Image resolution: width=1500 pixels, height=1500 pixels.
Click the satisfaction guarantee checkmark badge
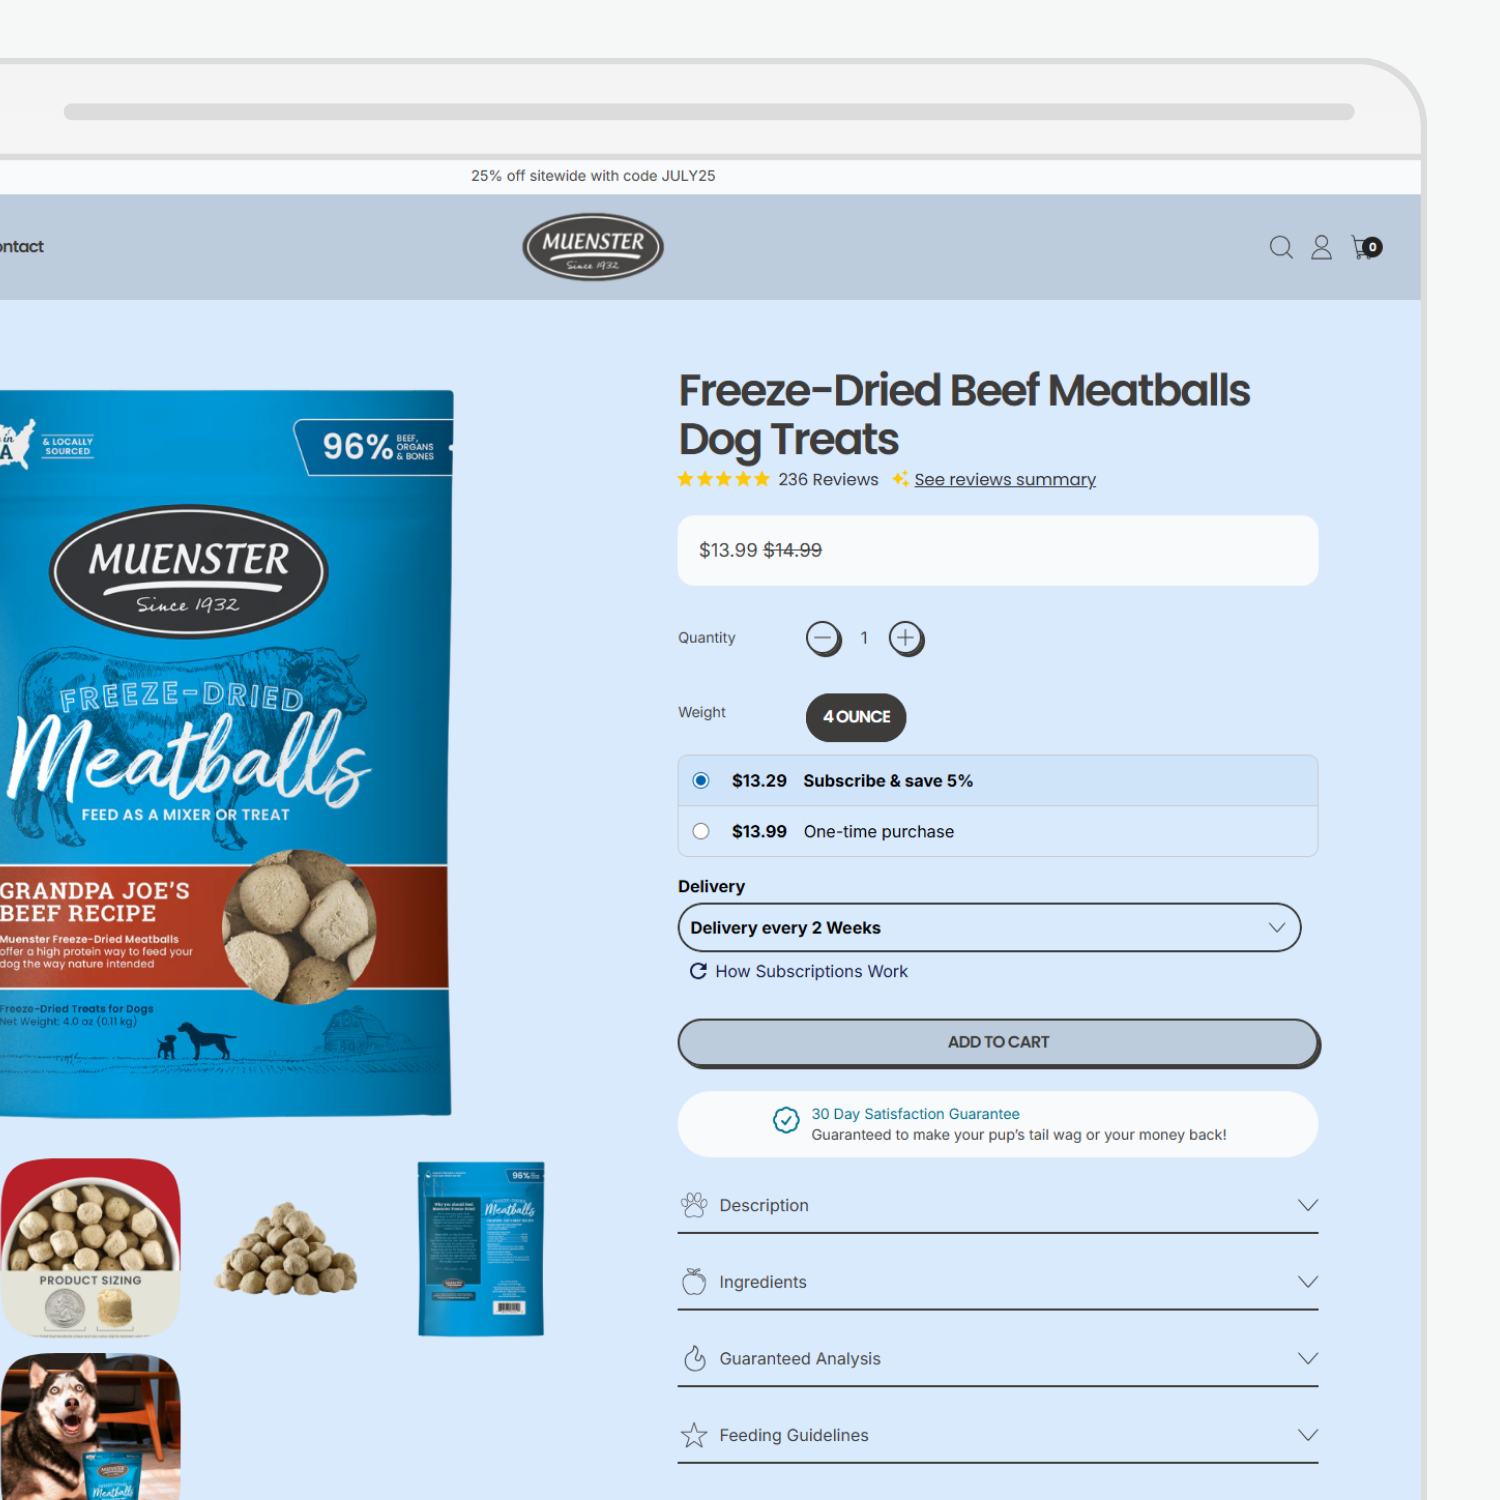786,1120
